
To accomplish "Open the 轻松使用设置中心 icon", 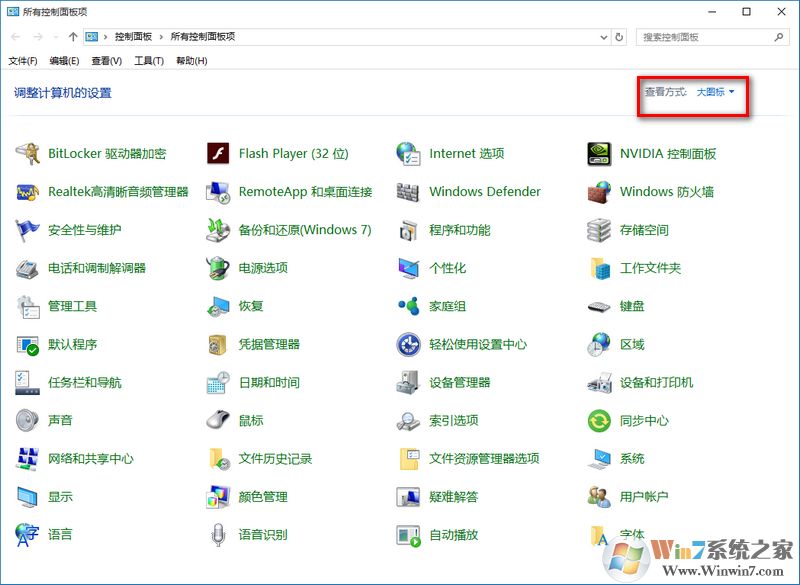I will pyautogui.click(x=409, y=345).
